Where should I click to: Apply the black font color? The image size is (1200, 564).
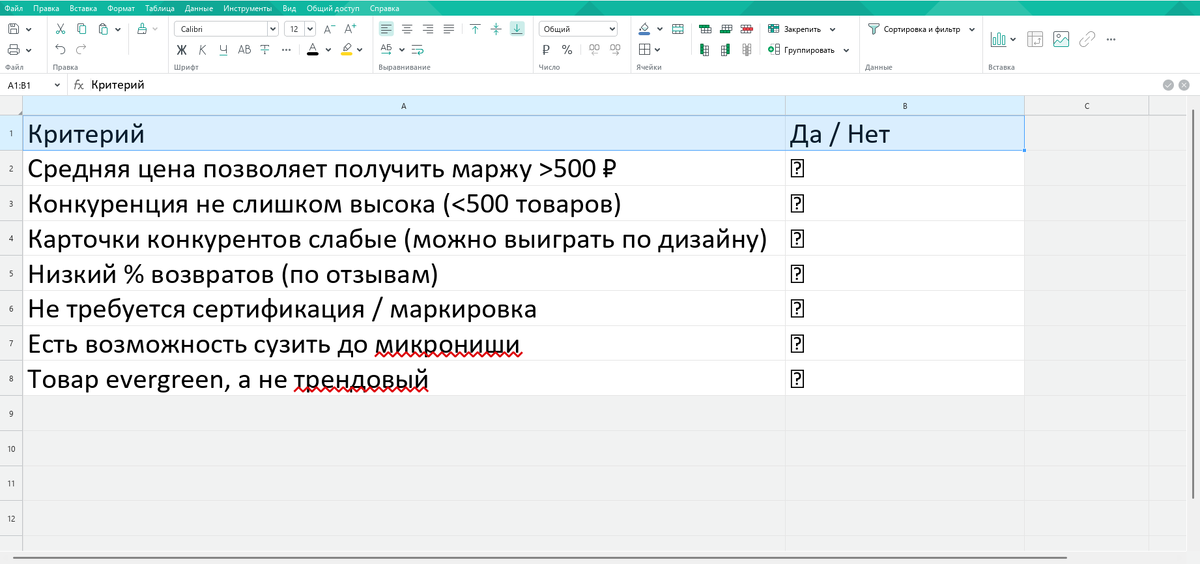point(313,49)
